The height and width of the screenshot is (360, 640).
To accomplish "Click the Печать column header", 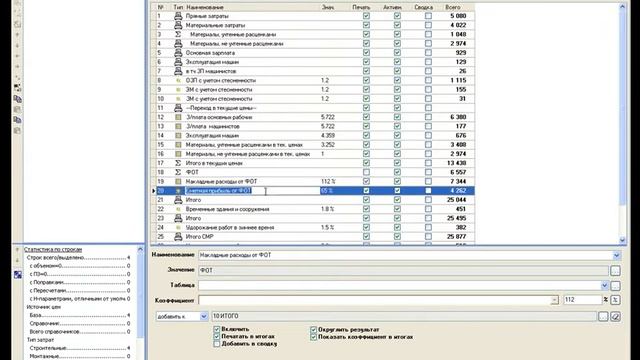I will pyautogui.click(x=361, y=7).
